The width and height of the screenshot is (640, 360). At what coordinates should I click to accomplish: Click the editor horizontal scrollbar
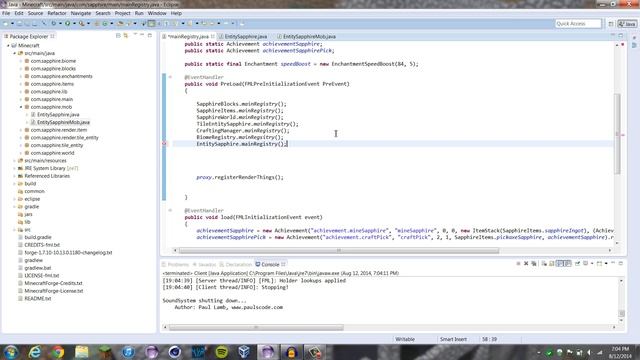coord(338,251)
